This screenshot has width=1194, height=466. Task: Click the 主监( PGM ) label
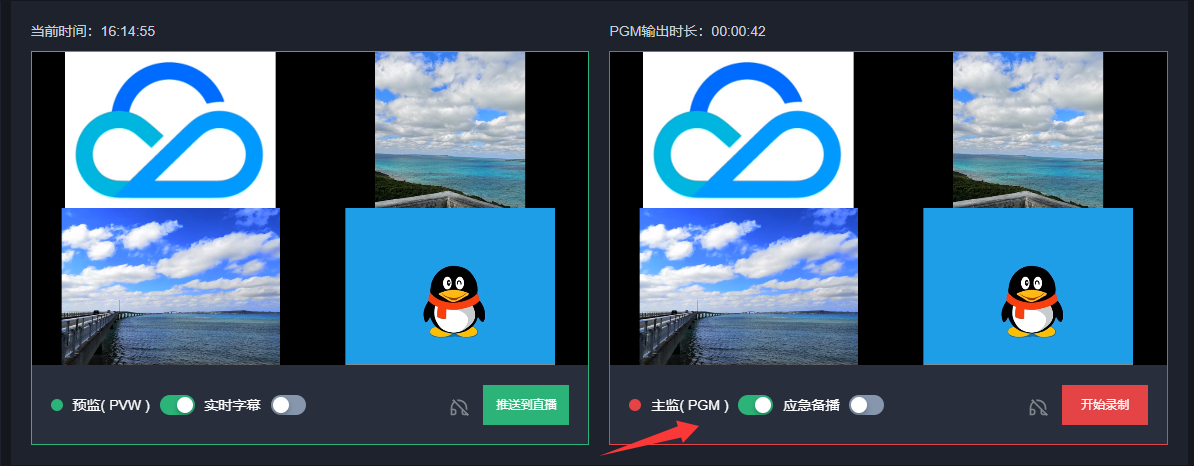coord(690,406)
